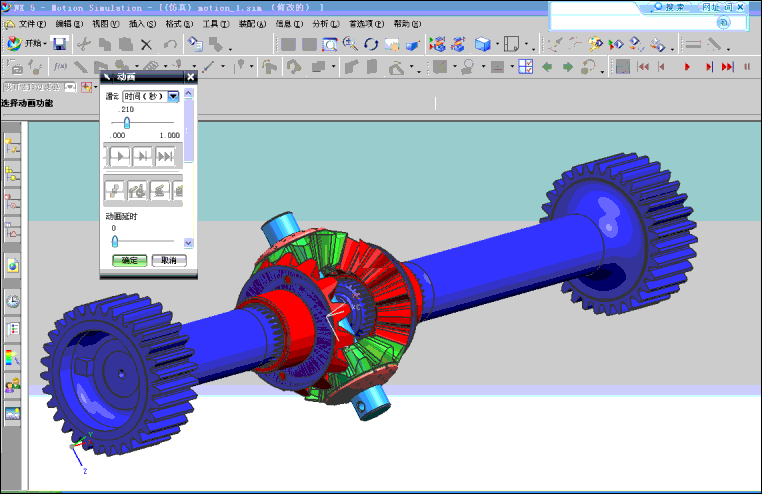This screenshot has width=762, height=494.
Task: Open the 插入 (Insert) menu
Action: click(x=142, y=24)
